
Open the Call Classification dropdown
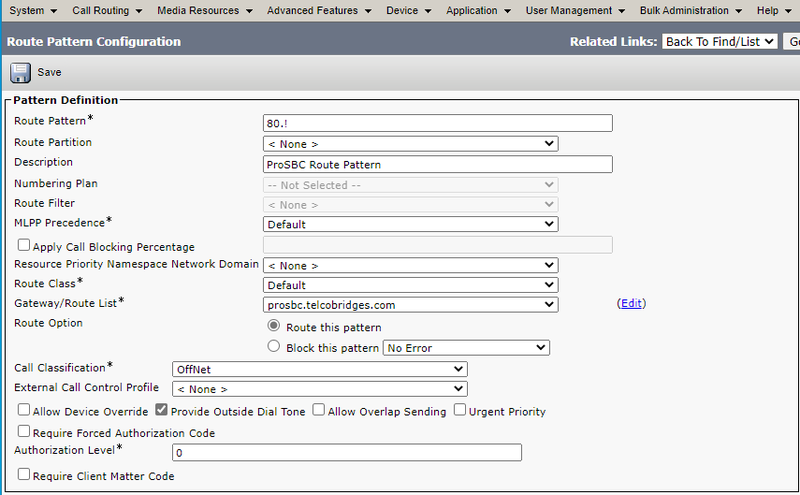[319, 369]
